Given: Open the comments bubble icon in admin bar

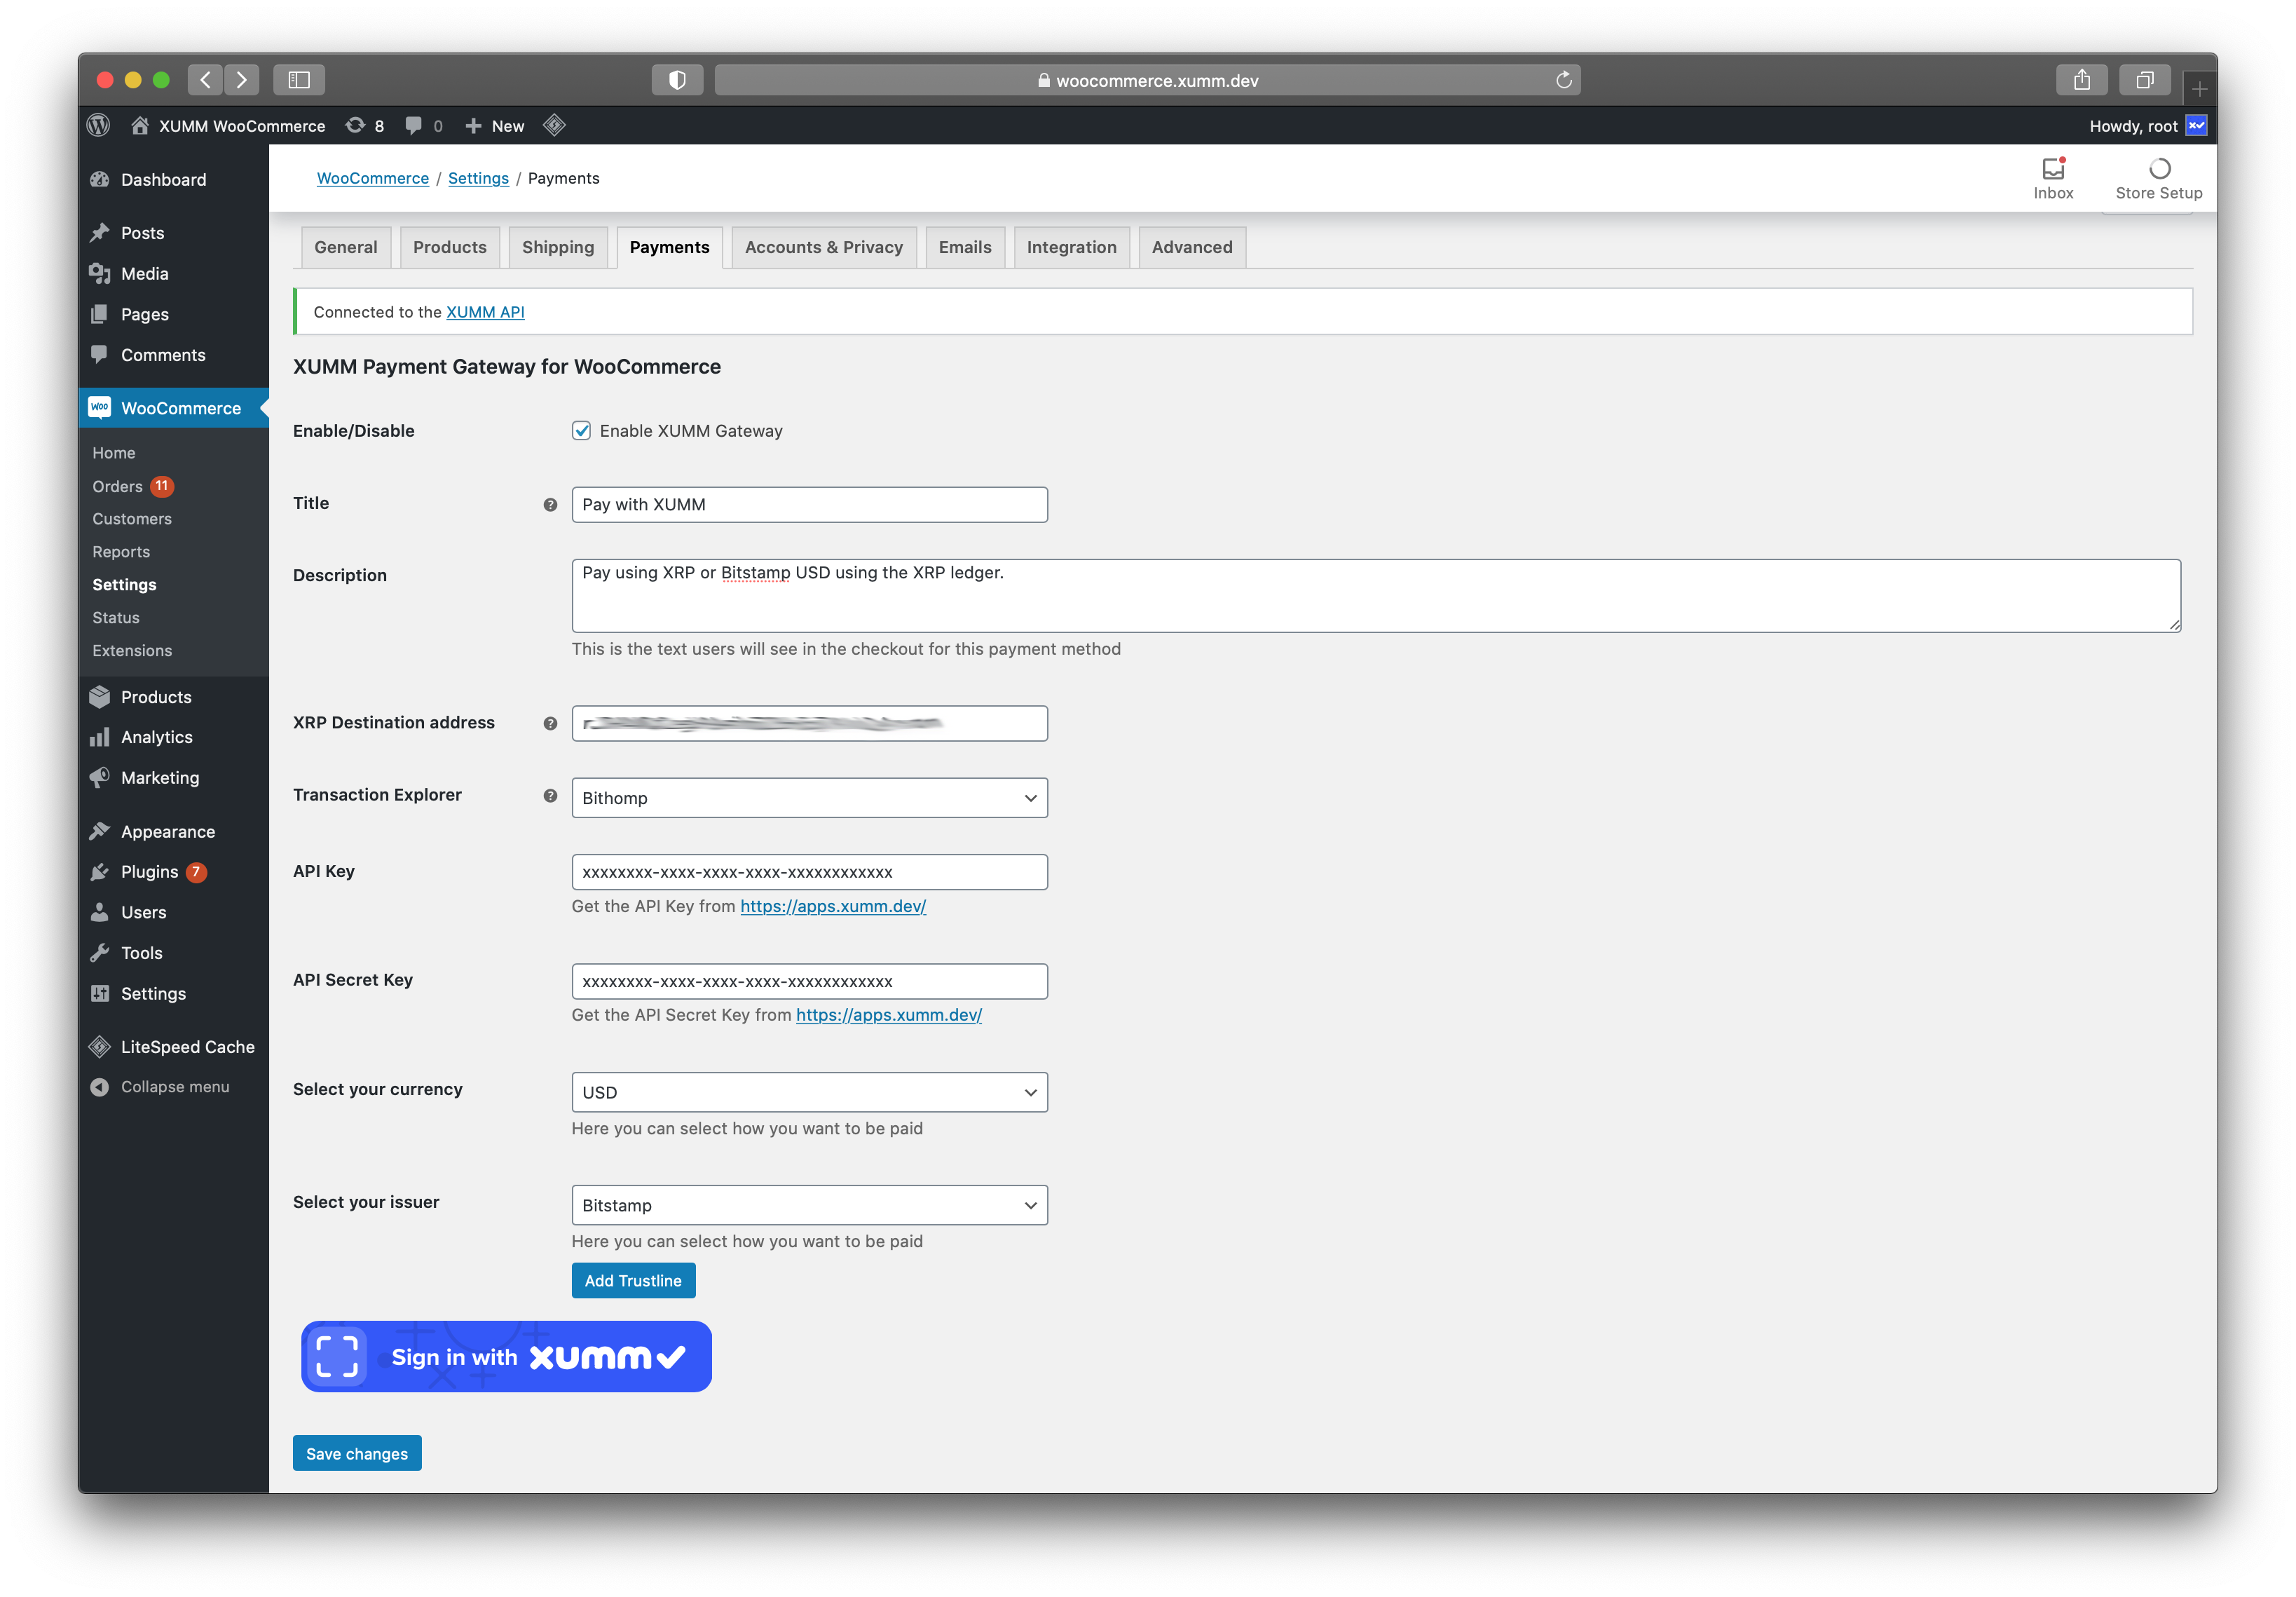Looking at the screenshot, I should 413,125.
